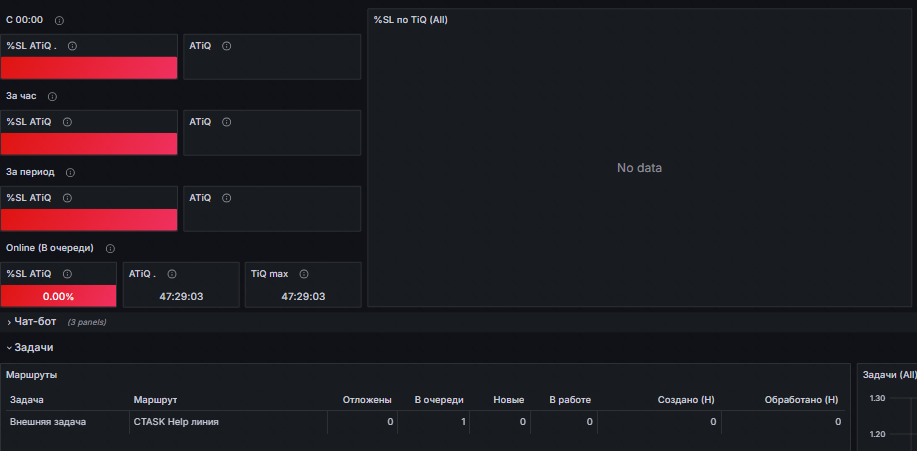917x451 pixels.
Task: Sort by В работе column header
Action: (570, 400)
